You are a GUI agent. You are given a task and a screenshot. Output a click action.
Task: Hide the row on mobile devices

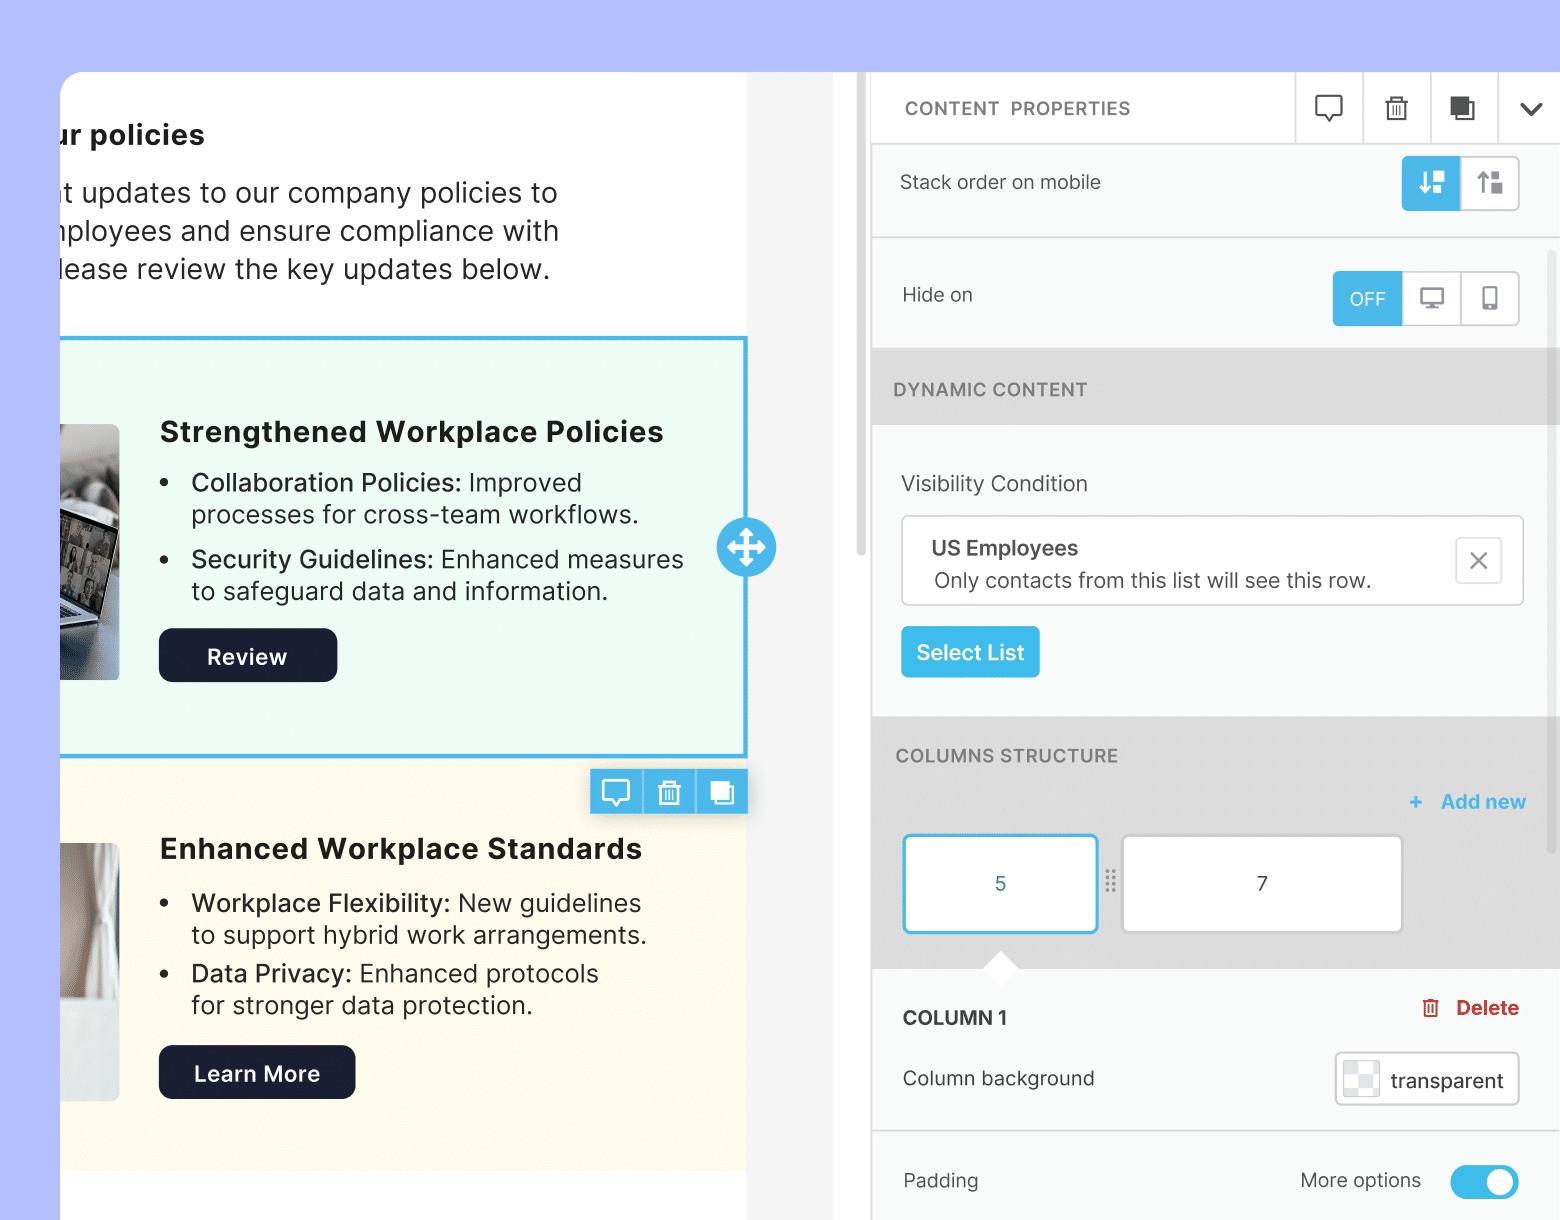click(x=1489, y=299)
